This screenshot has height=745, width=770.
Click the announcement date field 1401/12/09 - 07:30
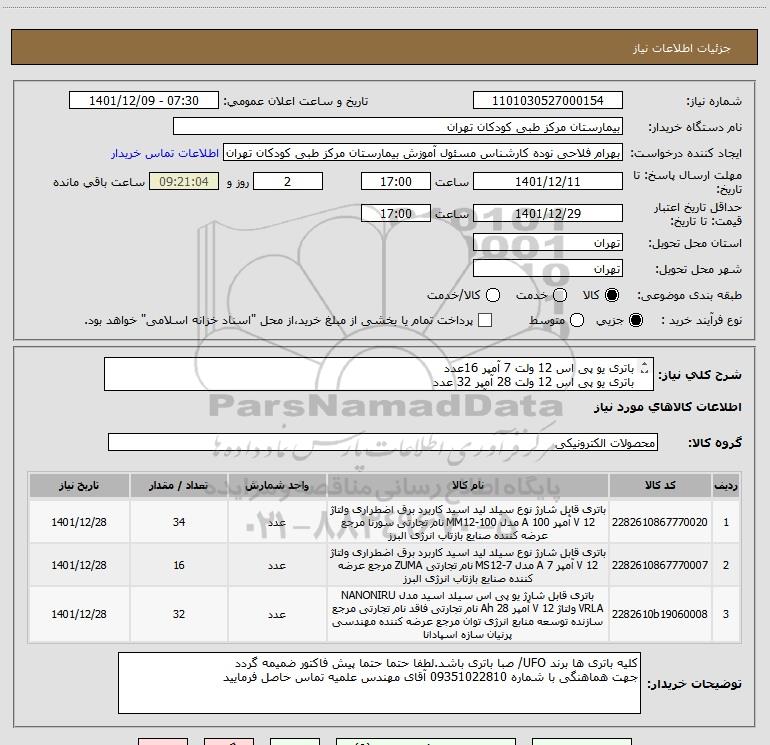pos(144,101)
